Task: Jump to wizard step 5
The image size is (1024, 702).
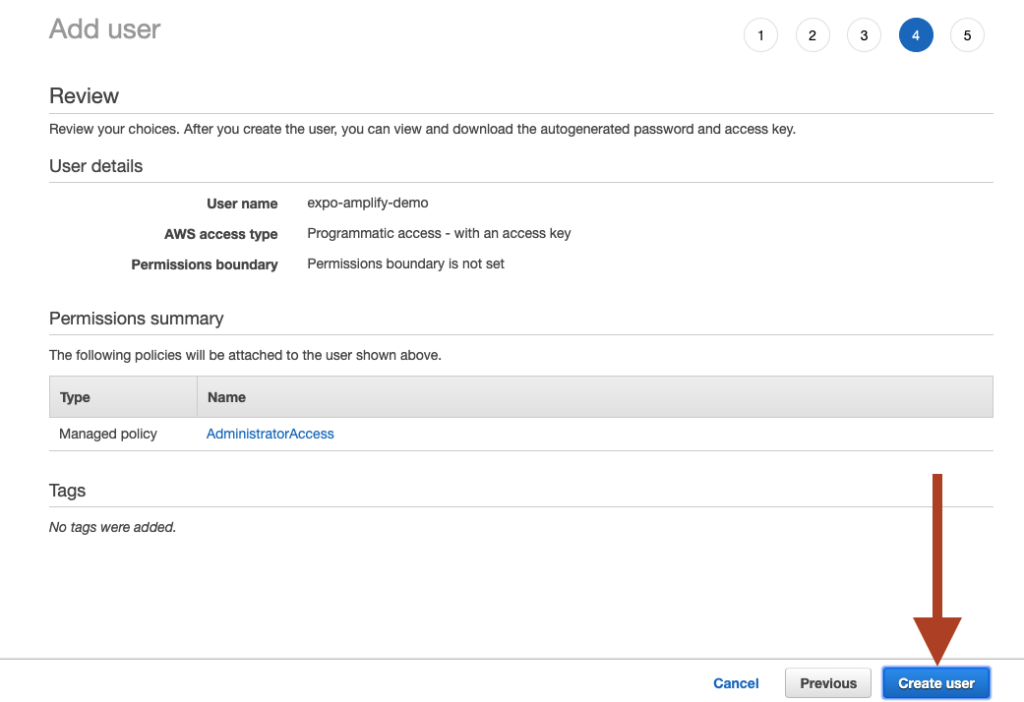Action: tap(967, 35)
